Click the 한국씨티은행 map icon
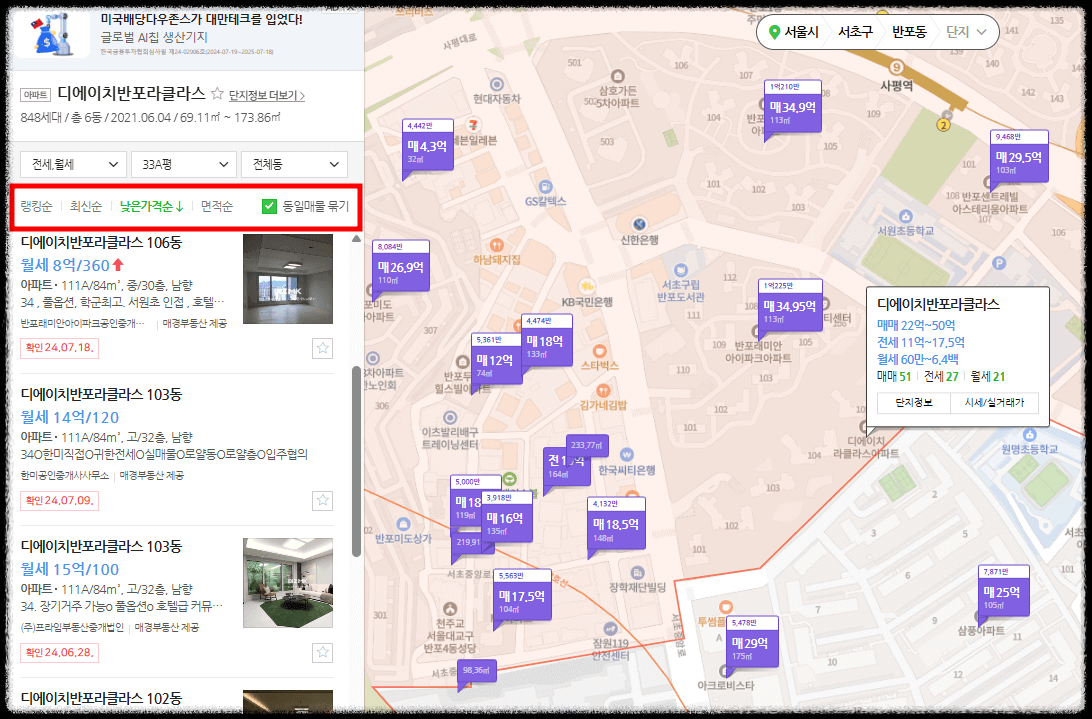Viewport: 1092px width, 719px height. click(627, 455)
